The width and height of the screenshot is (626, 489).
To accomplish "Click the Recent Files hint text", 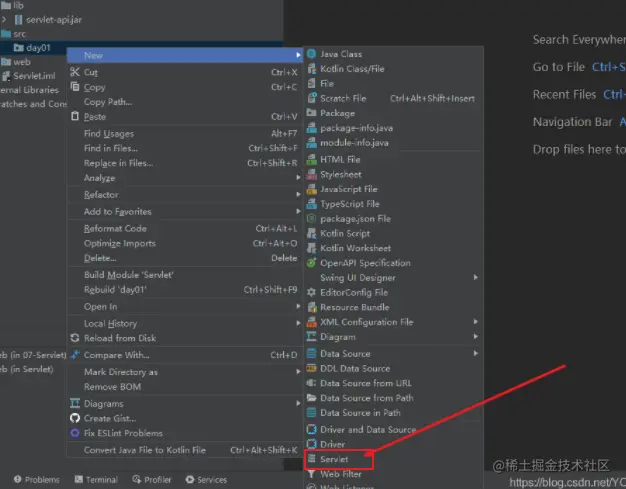I will click(564, 94).
